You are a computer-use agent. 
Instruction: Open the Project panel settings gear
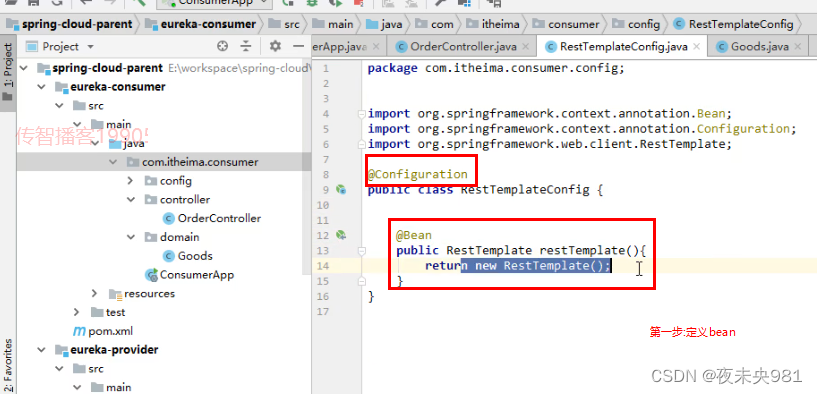pos(275,46)
